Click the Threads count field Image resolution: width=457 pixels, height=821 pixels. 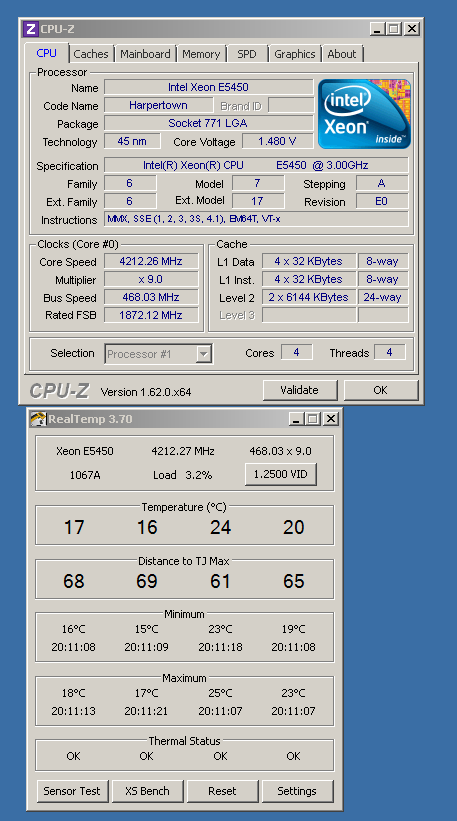[389, 352]
